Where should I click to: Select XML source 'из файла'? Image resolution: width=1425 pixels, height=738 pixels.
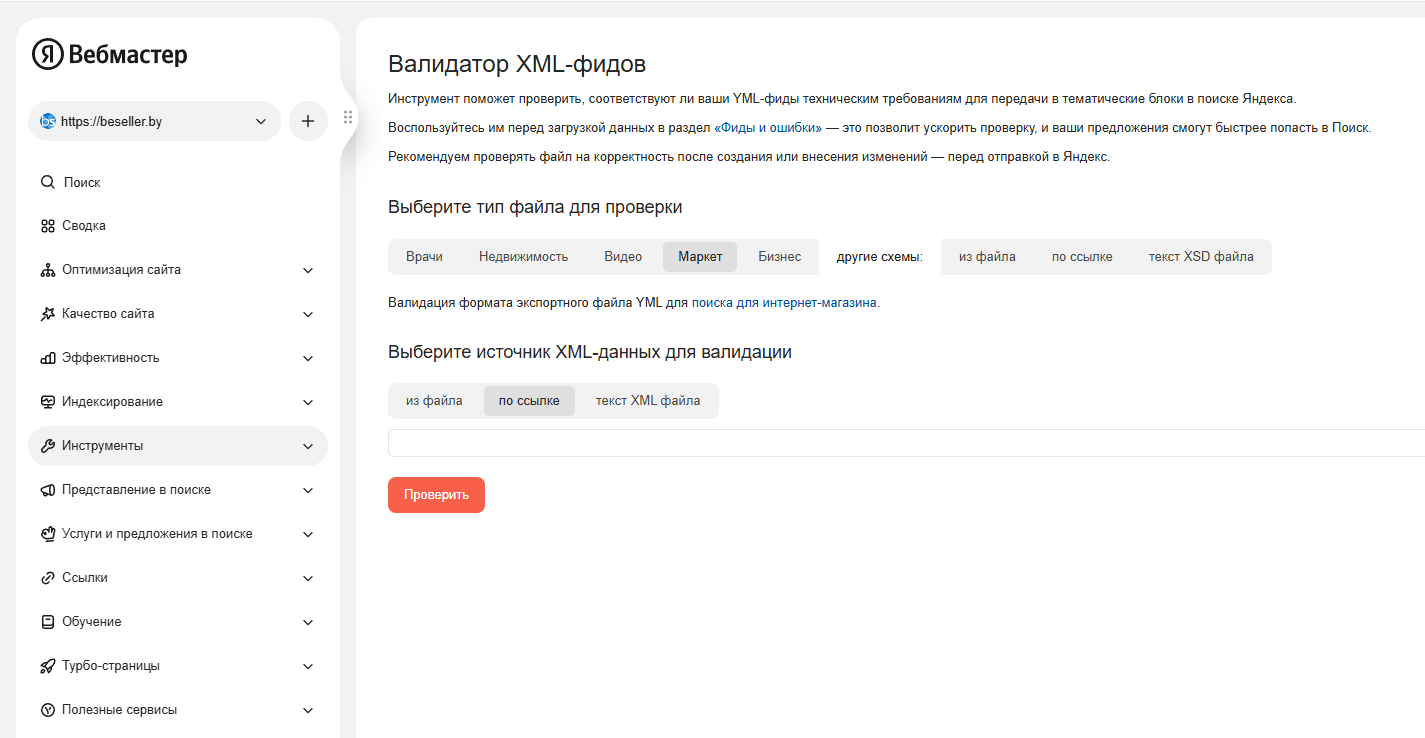[434, 401]
